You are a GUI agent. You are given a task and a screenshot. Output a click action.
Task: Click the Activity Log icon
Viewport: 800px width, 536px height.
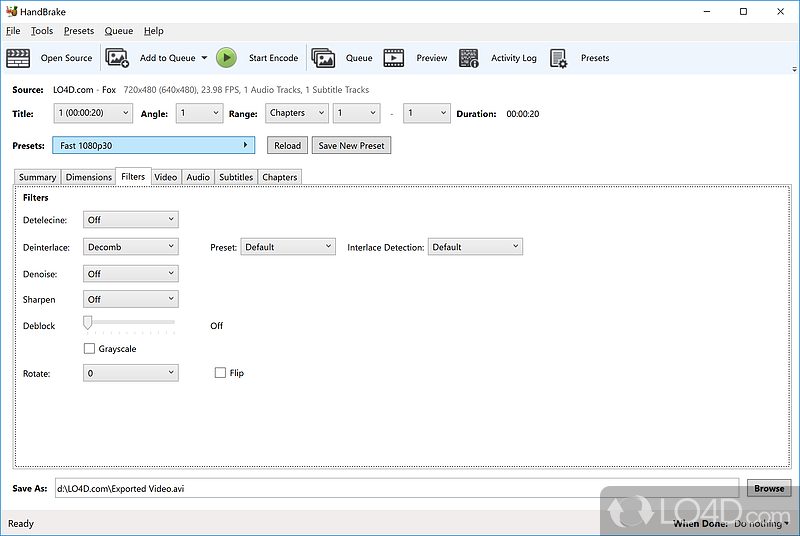tap(468, 58)
